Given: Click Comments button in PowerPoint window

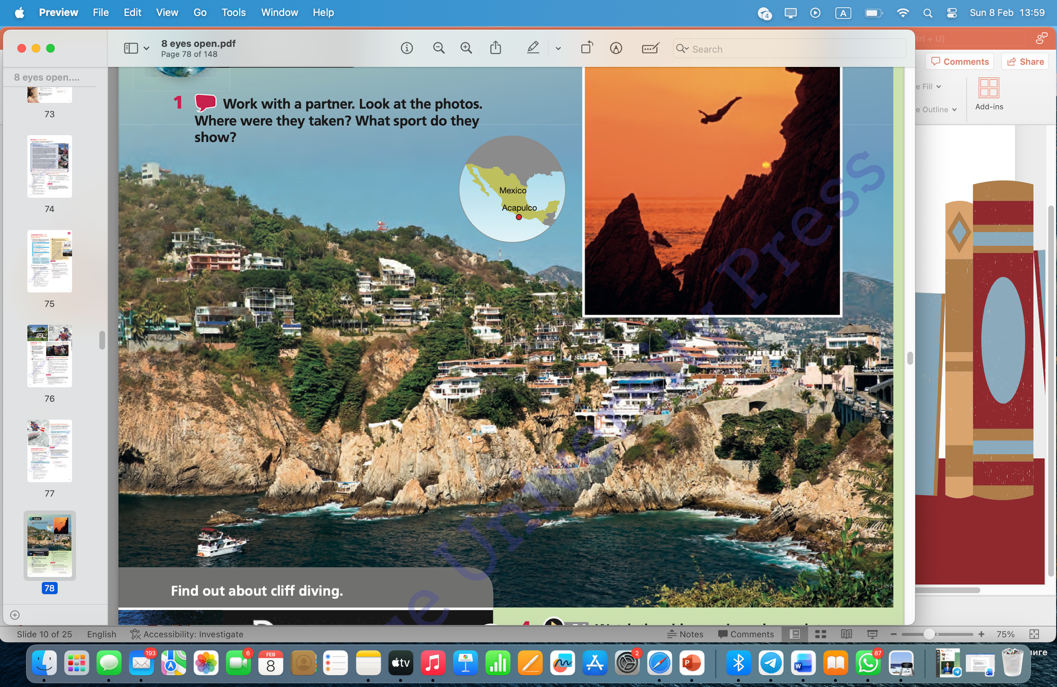Looking at the screenshot, I should coord(960,61).
